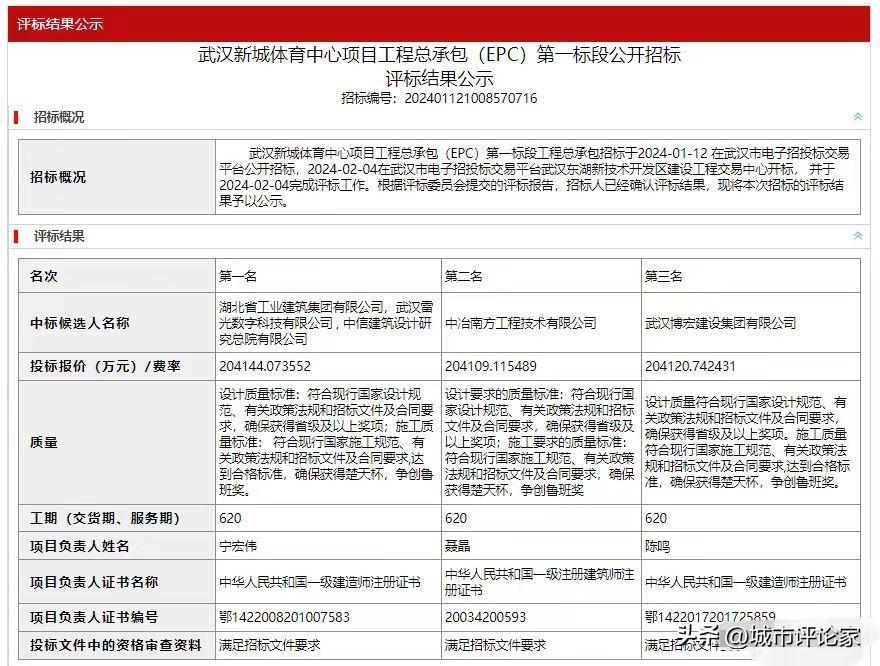Click the bid price 204144.073552
Image resolution: width=880 pixels, height=666 pixels.
[265, 367]
